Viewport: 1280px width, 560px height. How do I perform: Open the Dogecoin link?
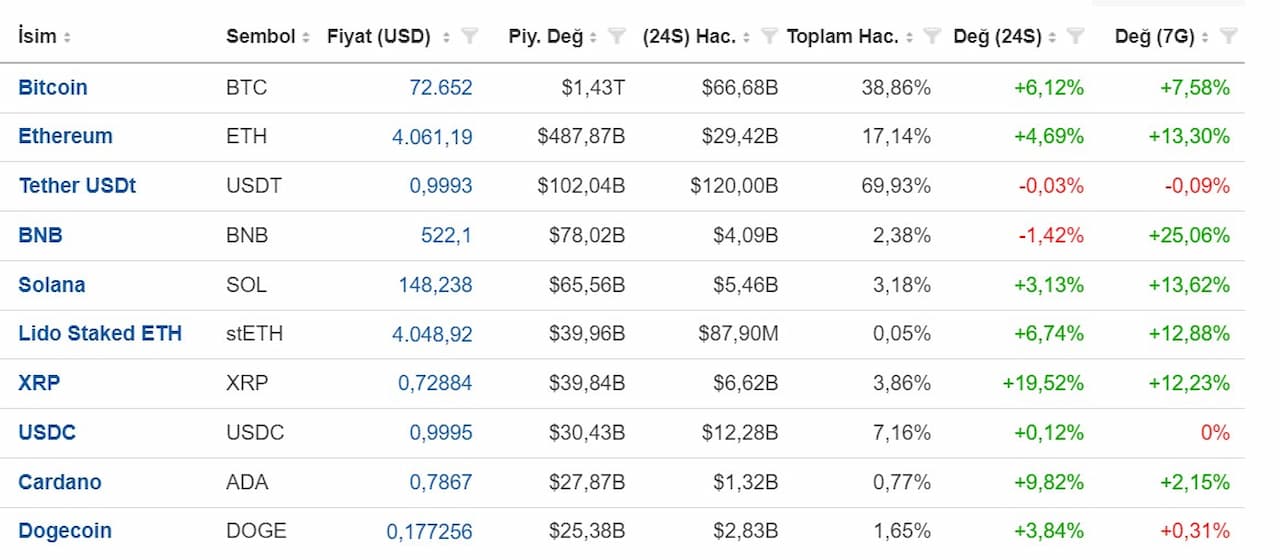point(65,531)
